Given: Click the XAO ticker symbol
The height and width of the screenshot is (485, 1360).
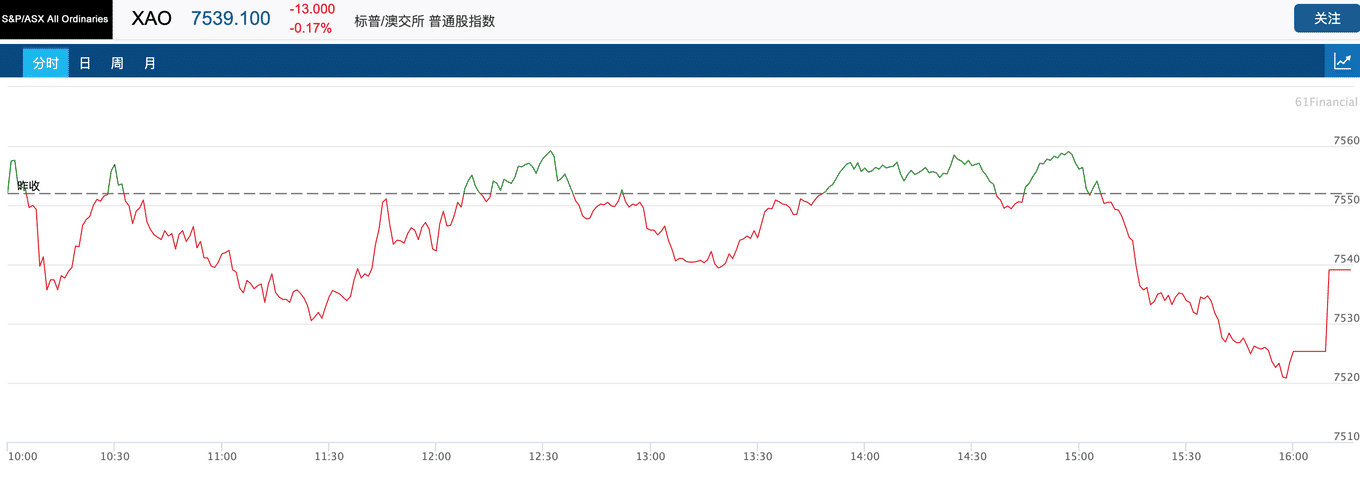Looking at the screenshot, I should (x=152, y=18).
